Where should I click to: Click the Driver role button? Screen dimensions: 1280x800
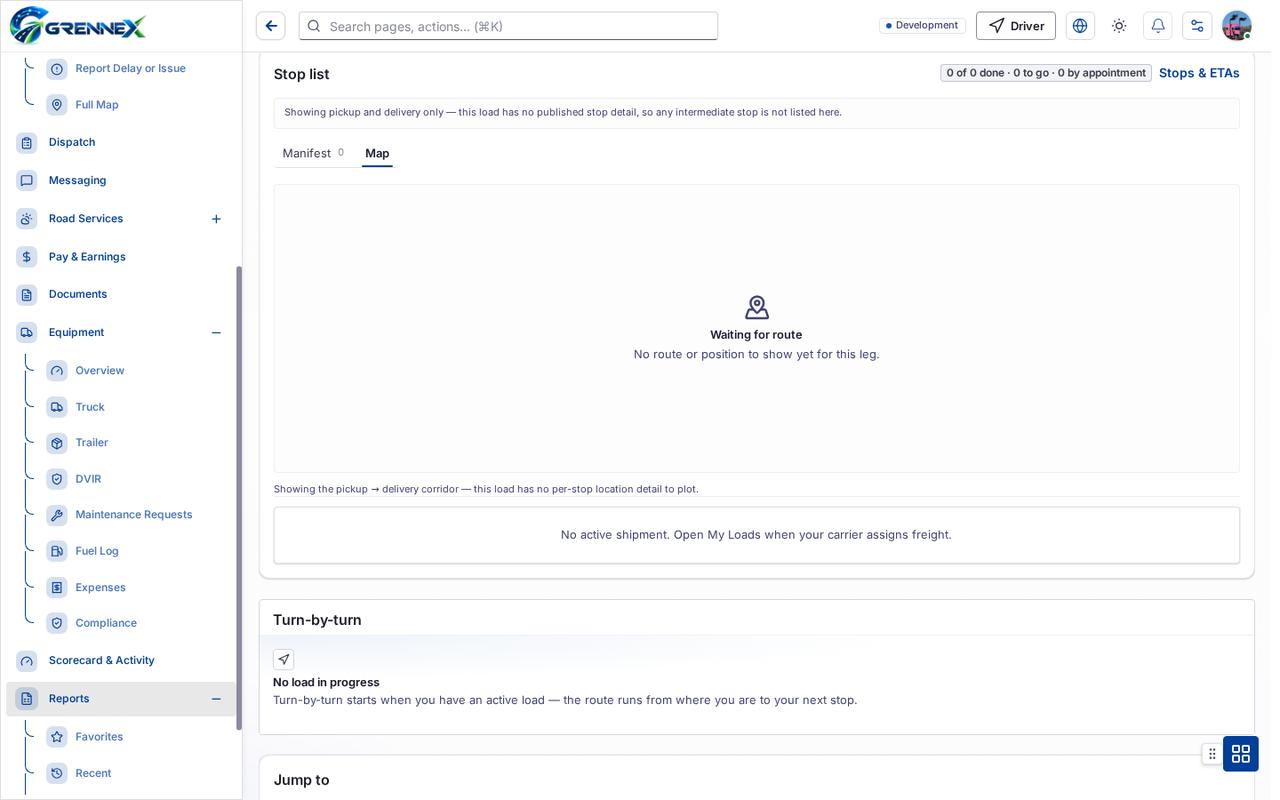coord(1016,26)
